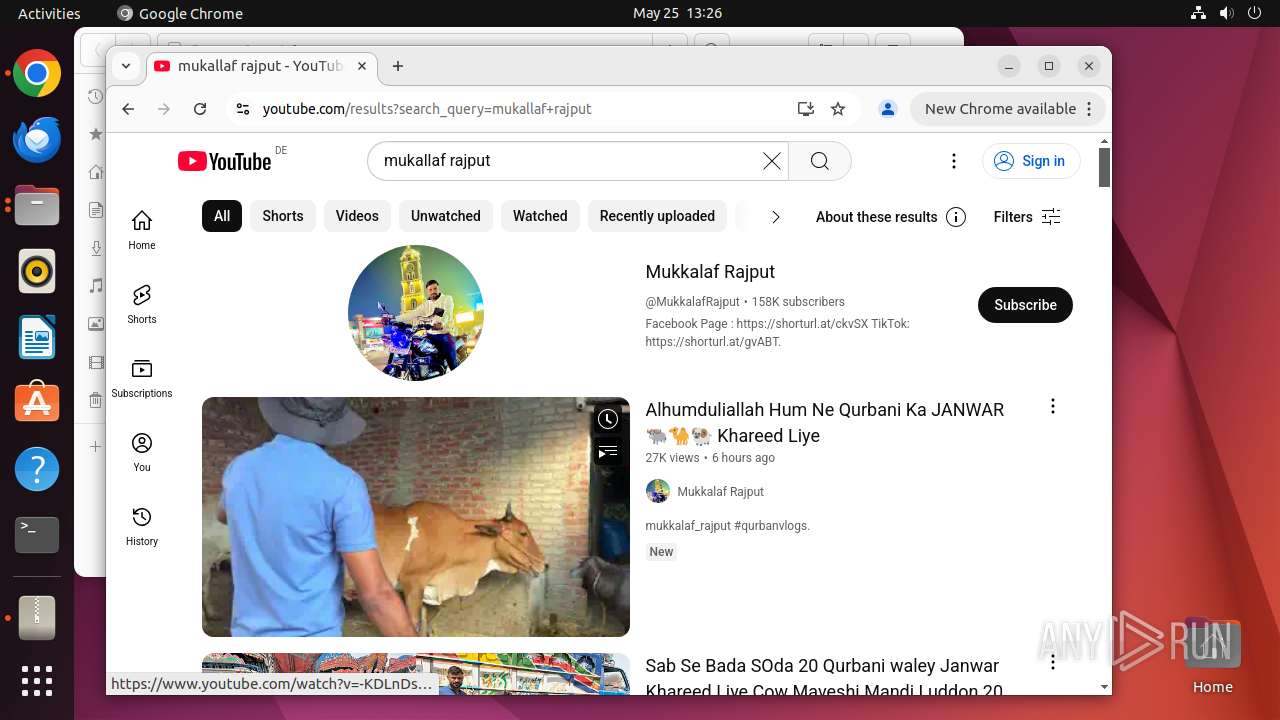Open action menu for Alhumduliallah video
Image resolution: width=1280 pixels, height=720 pixels.
(1052, 406)
